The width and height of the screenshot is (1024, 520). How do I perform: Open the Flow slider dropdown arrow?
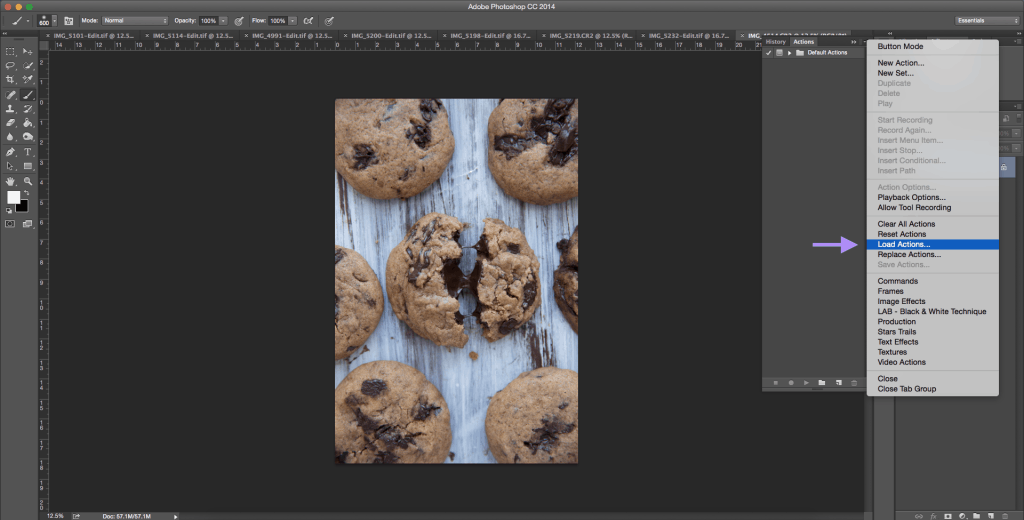(x=292, y=21)
